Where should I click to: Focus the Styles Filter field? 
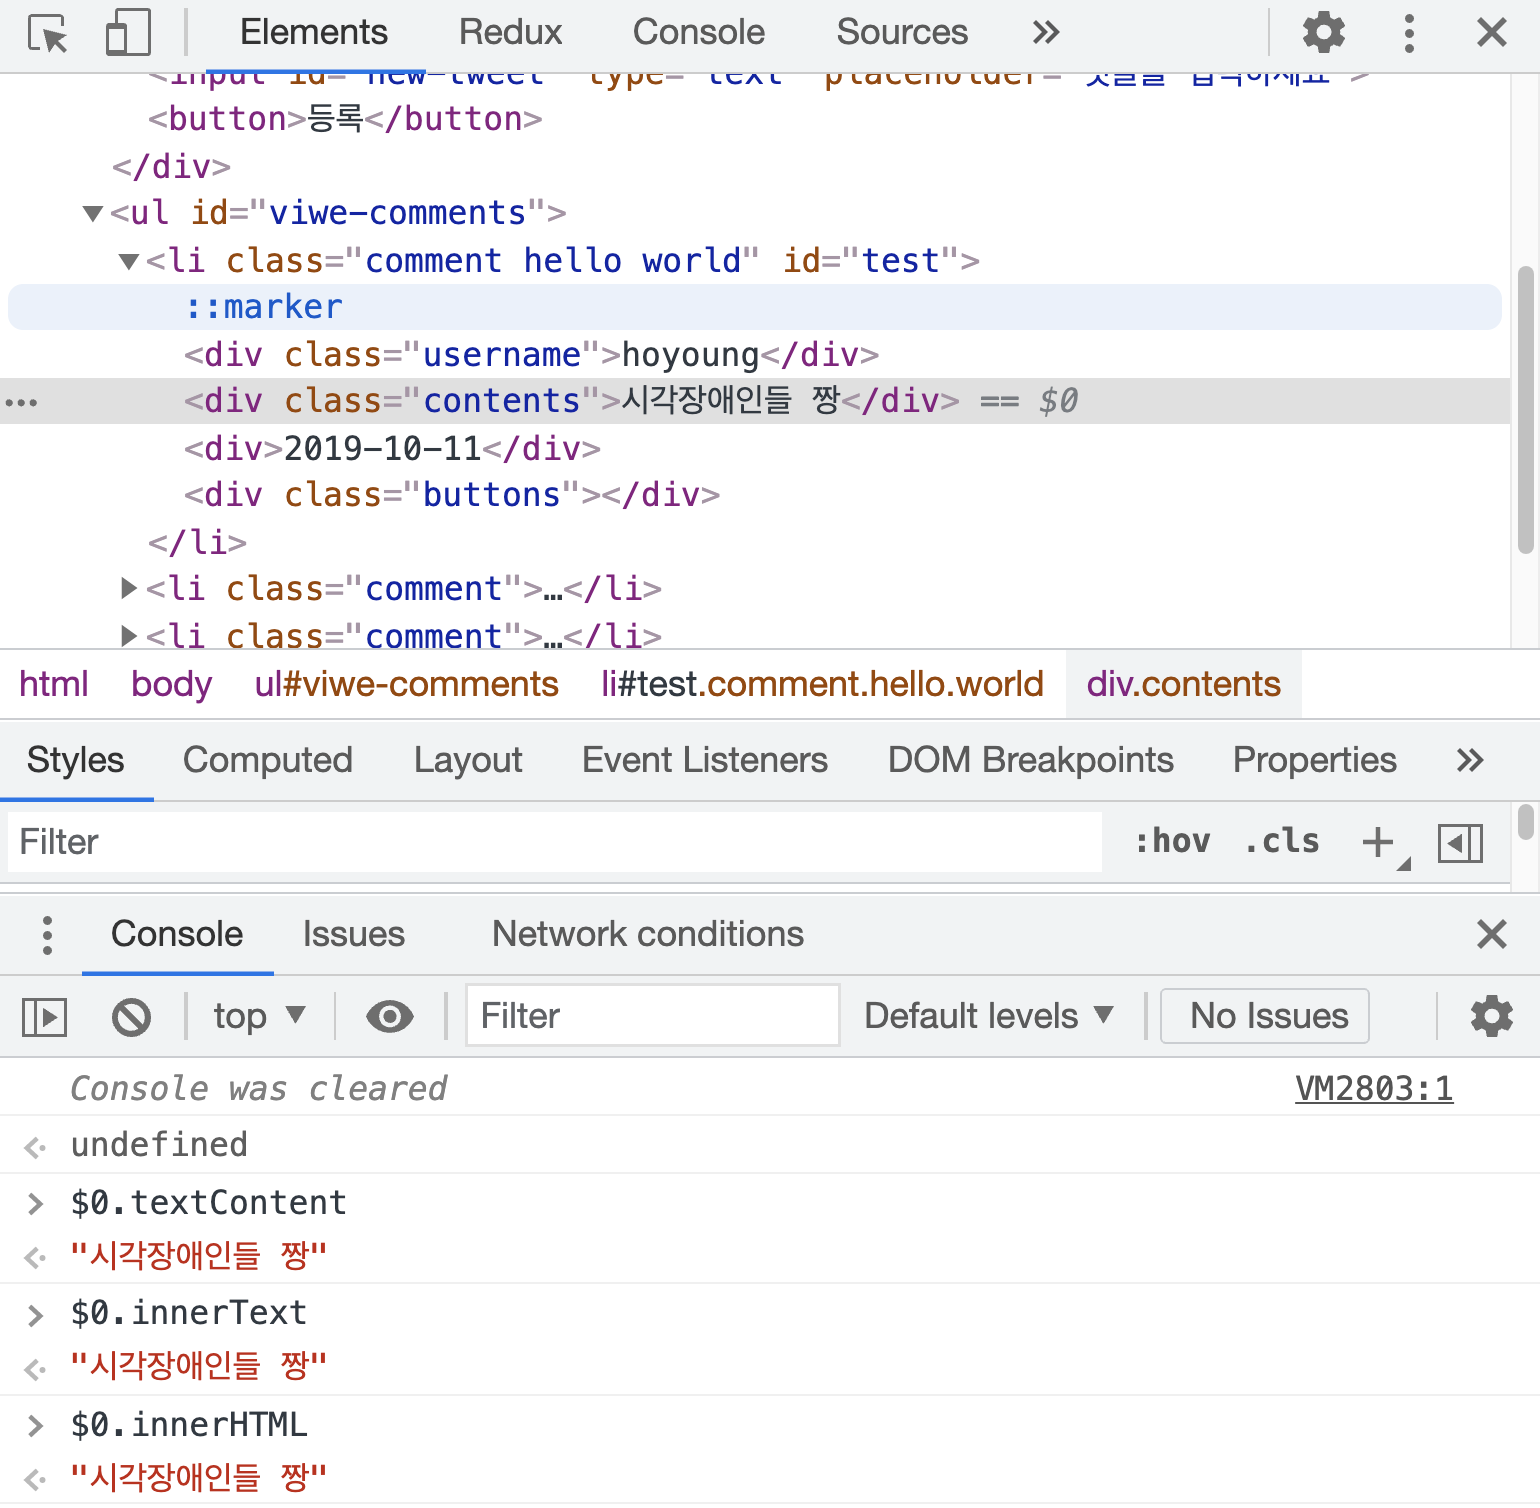tap(555, 842)
